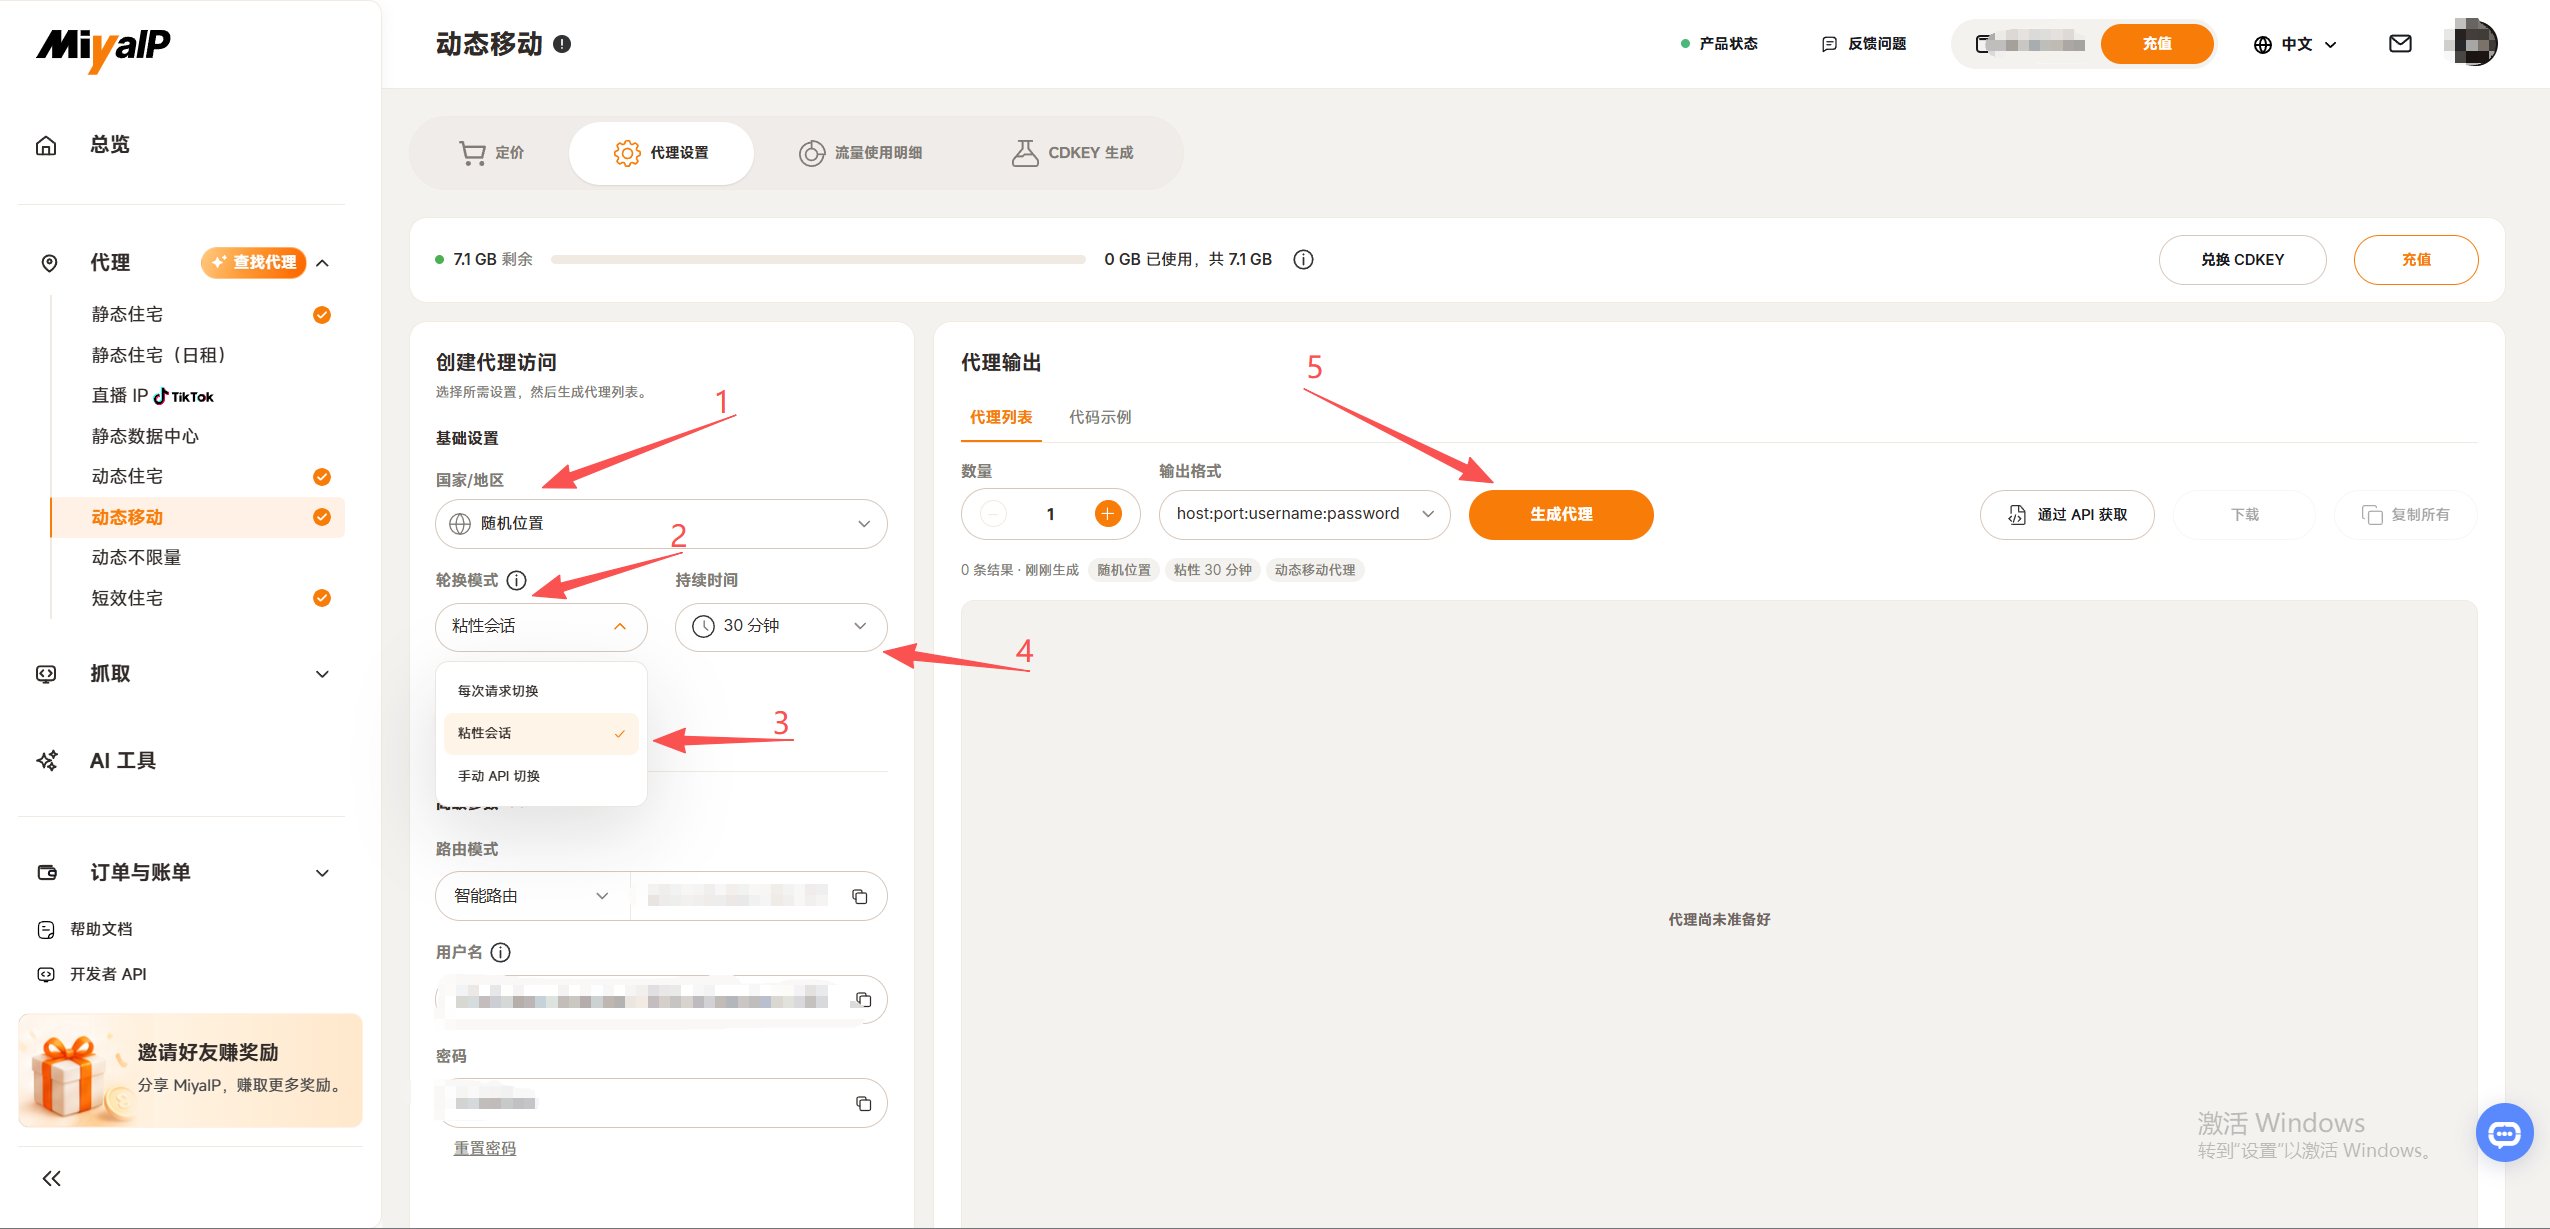Collapse the 轮换模式 粘性会话 dropdown

pos(541,627)
